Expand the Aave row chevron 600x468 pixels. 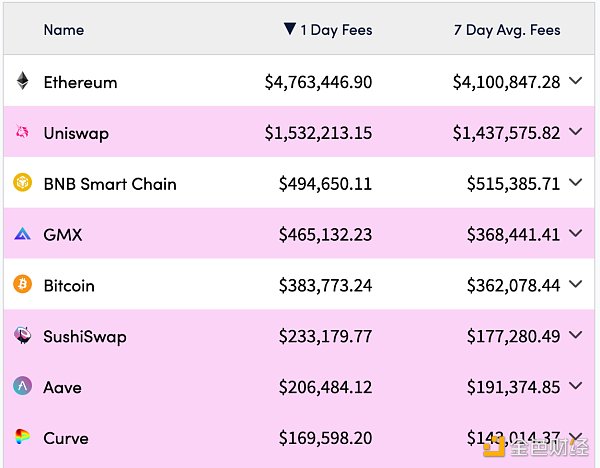click(x=575, y=386)
